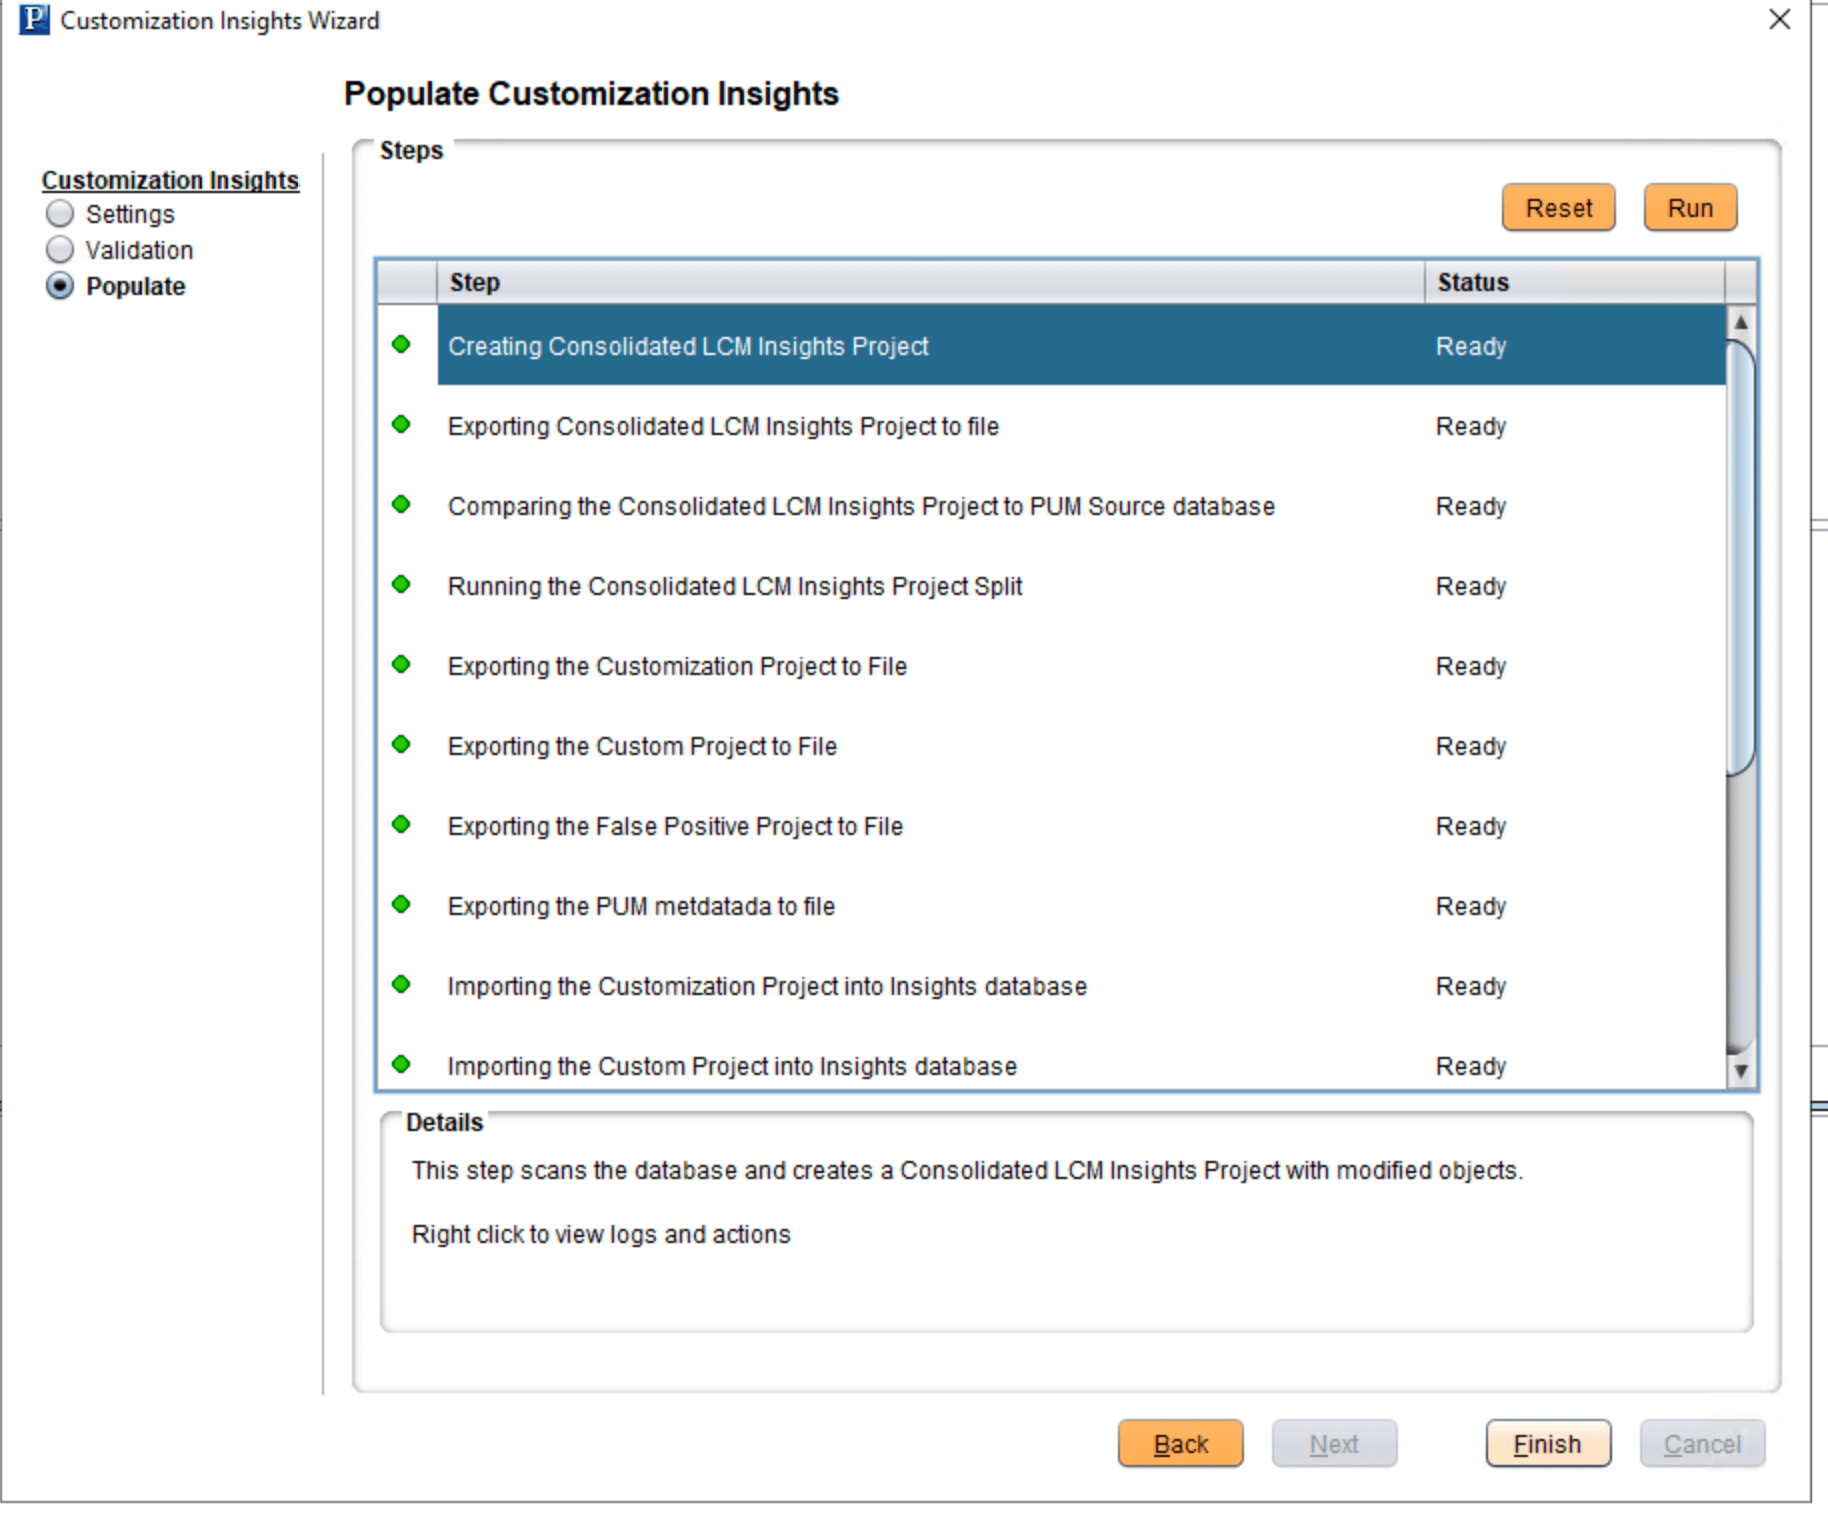Select the Populate radio button

(59, 286)
